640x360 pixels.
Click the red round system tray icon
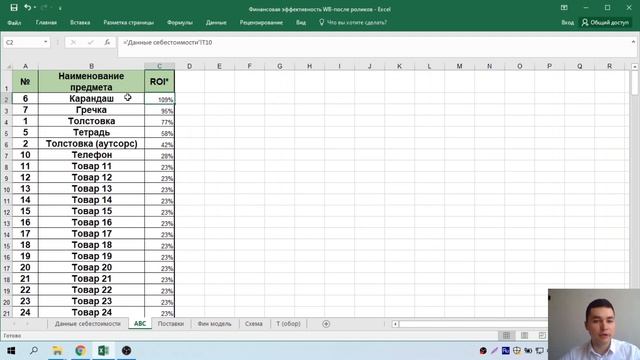(x=483, y=351)
